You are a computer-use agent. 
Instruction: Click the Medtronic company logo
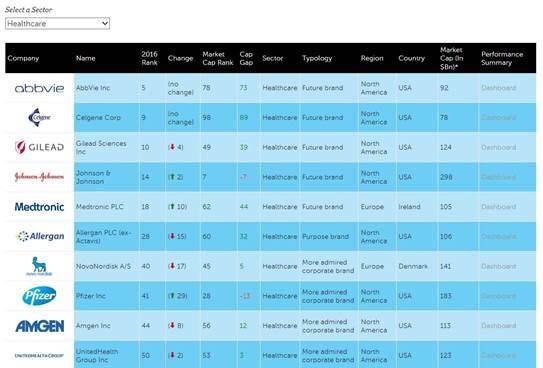coord(39,207)
